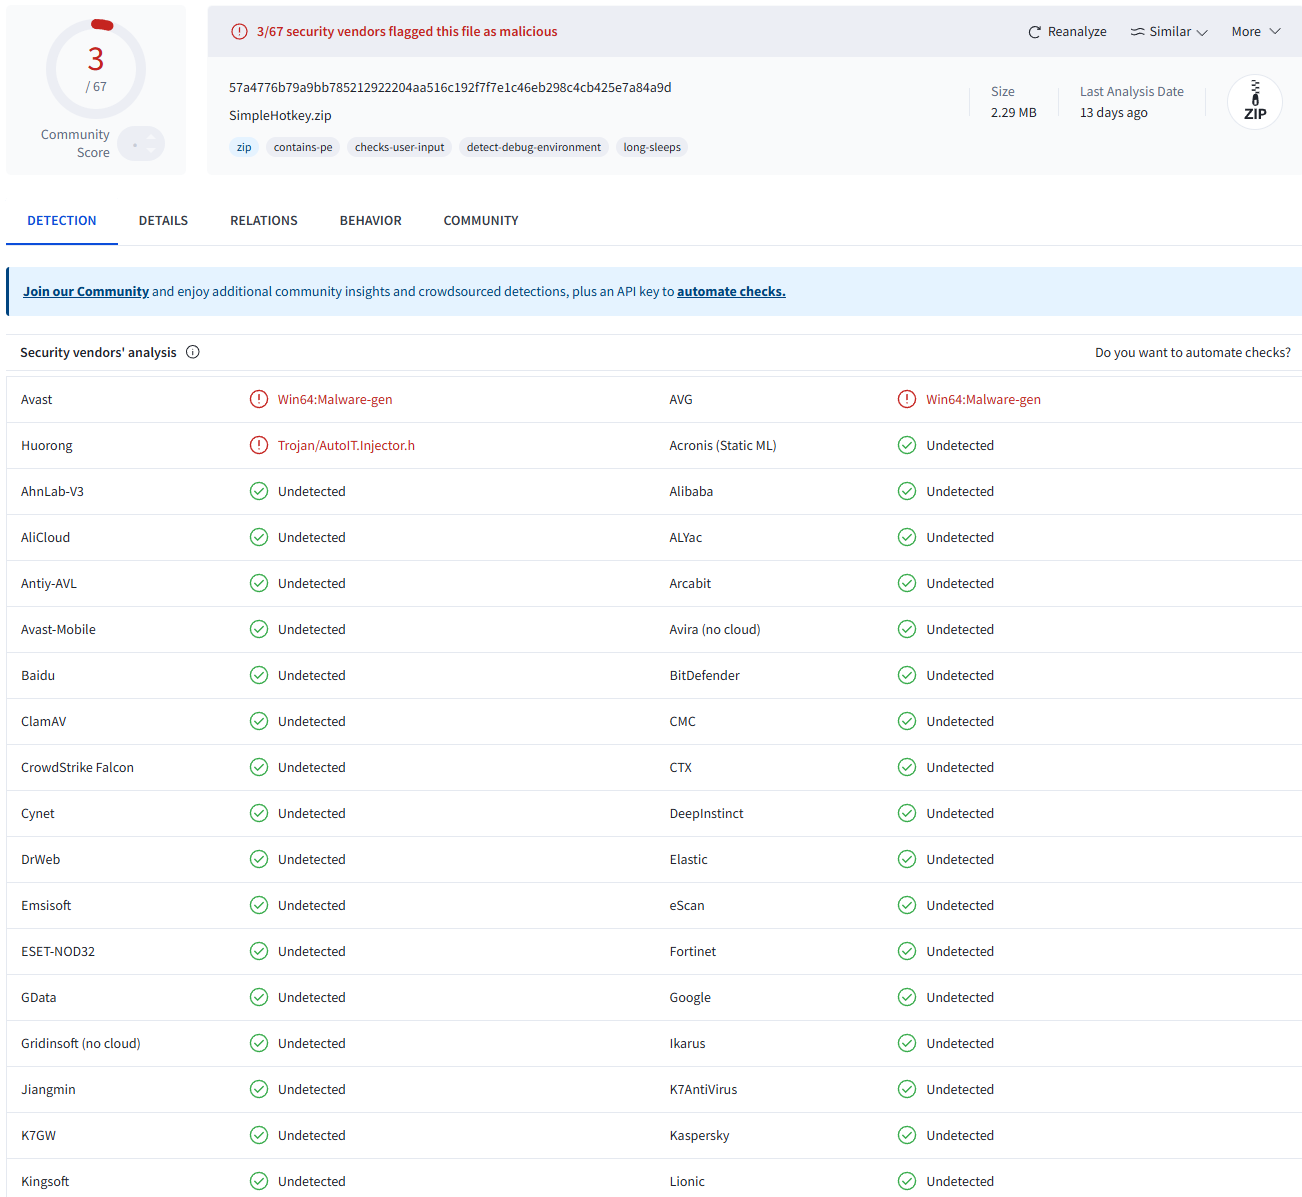Click the green check icon for AhnLab-V3
1302x1197 pixels.
coord(259,491)
